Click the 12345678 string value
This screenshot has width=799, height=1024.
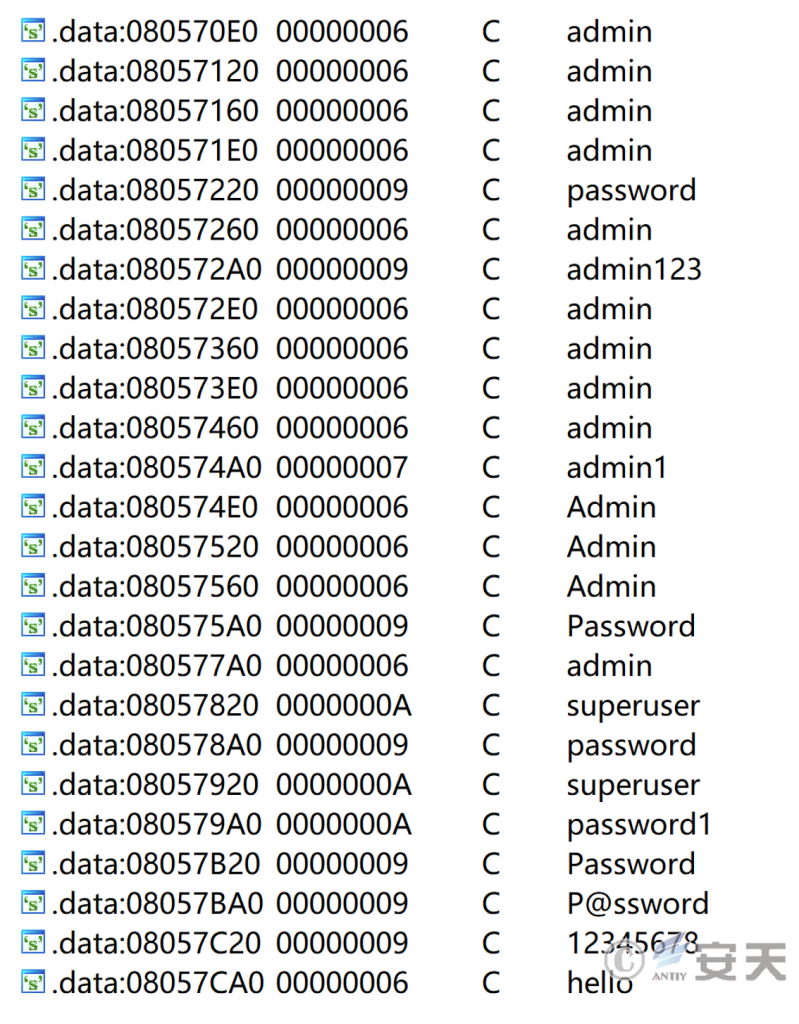[633, 943]
